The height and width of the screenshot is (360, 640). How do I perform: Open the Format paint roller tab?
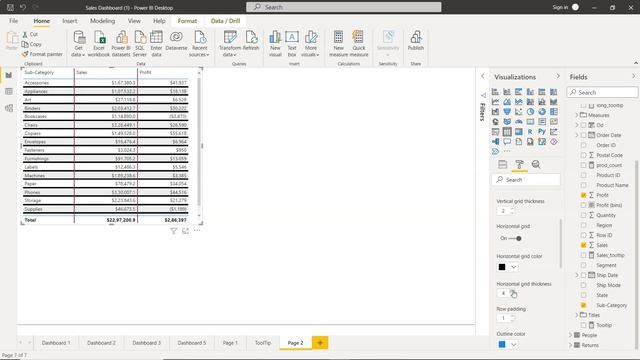coord(519,164)
